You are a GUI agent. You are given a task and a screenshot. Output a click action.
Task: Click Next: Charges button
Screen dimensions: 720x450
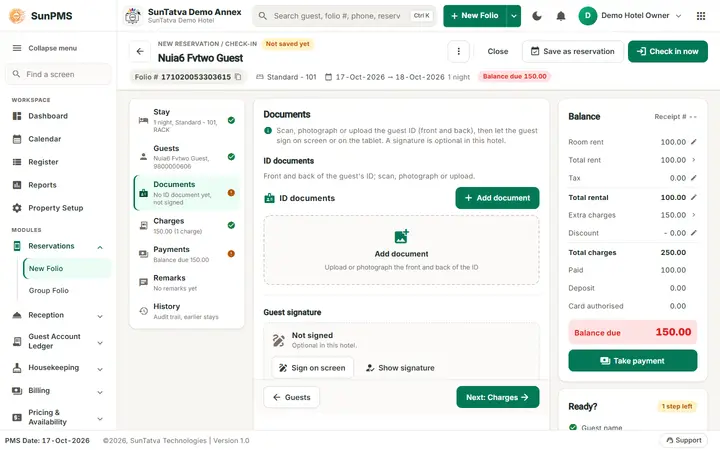tap(497, 397)
